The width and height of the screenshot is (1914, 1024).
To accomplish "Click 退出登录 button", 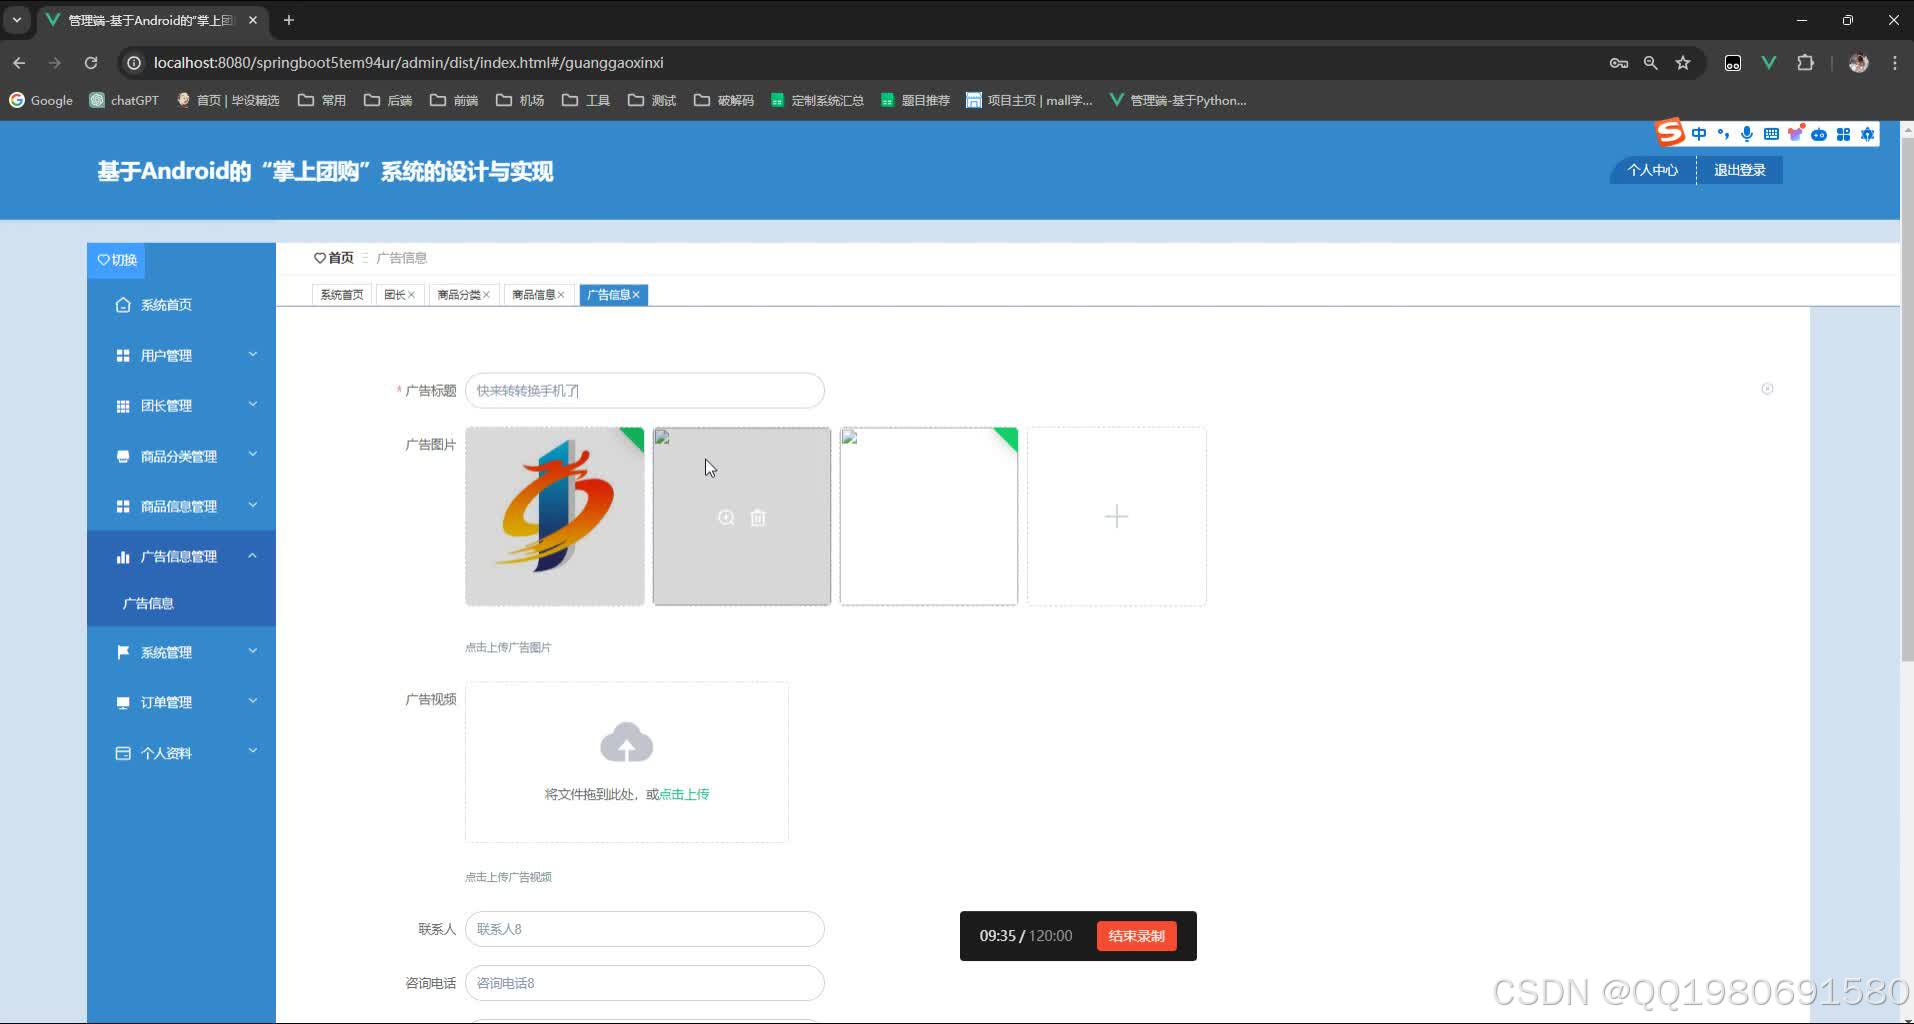I will click(1739, 170).
